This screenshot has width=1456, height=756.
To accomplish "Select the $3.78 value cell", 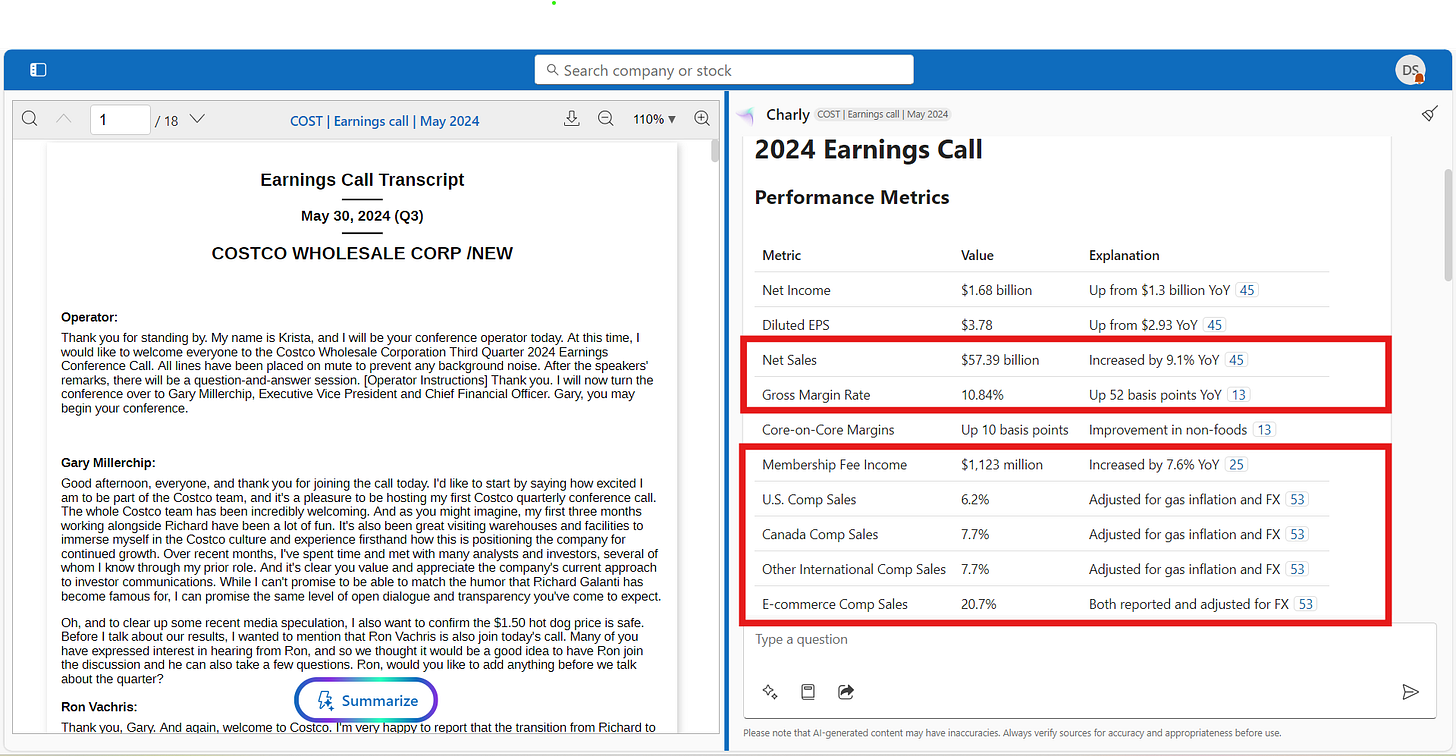I will click(x=978, y=325).
